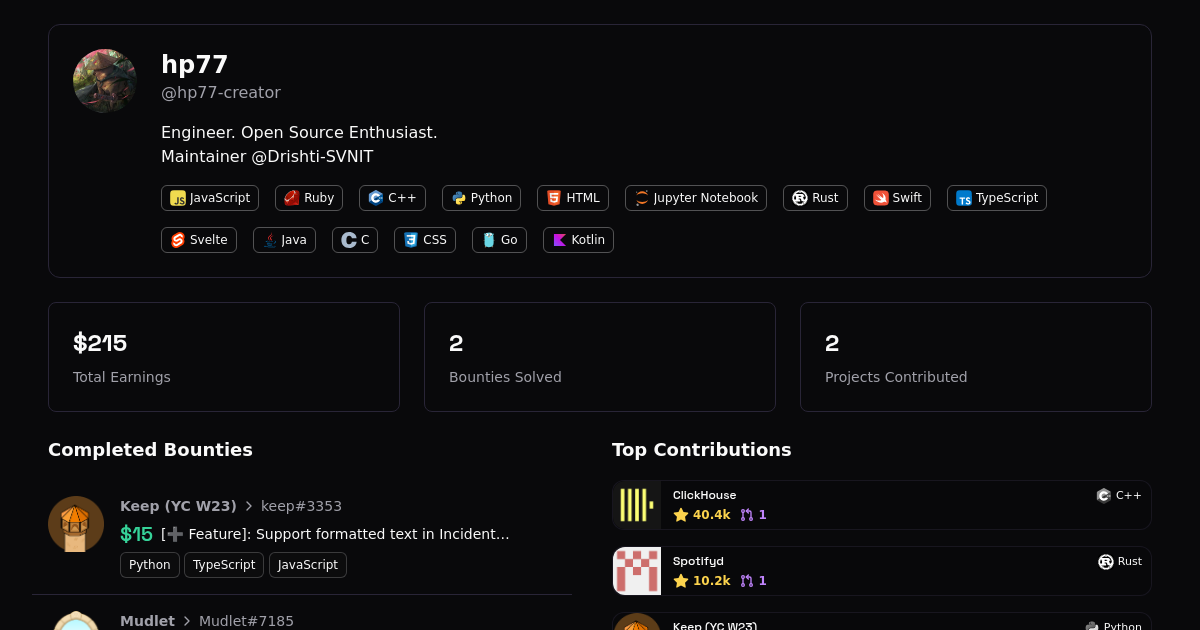Select the Go language badge
The height and width of the screenshot is (630, 1200).
click(499, 240)
